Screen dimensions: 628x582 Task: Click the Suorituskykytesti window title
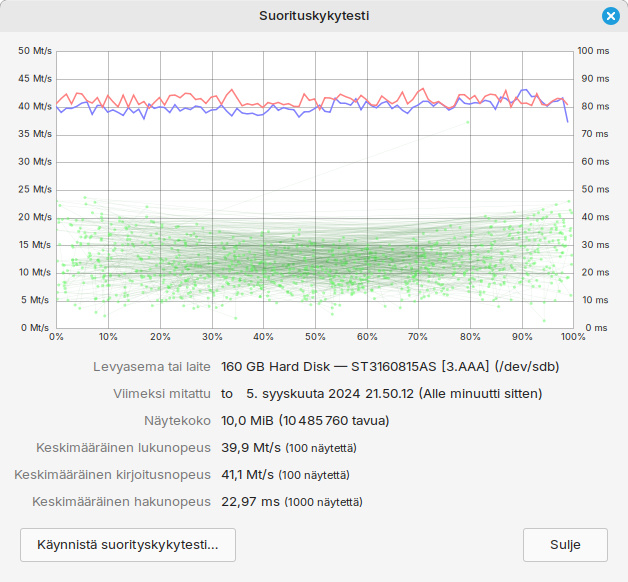tap(314, 16)
